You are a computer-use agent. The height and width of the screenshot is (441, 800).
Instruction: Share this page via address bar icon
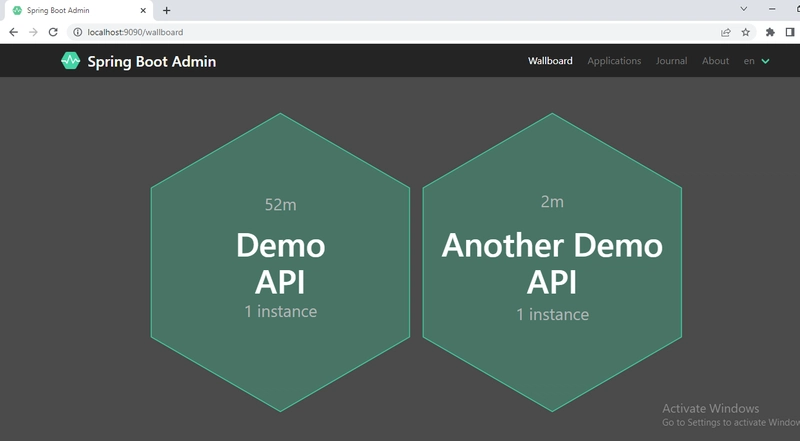(726, 32)
